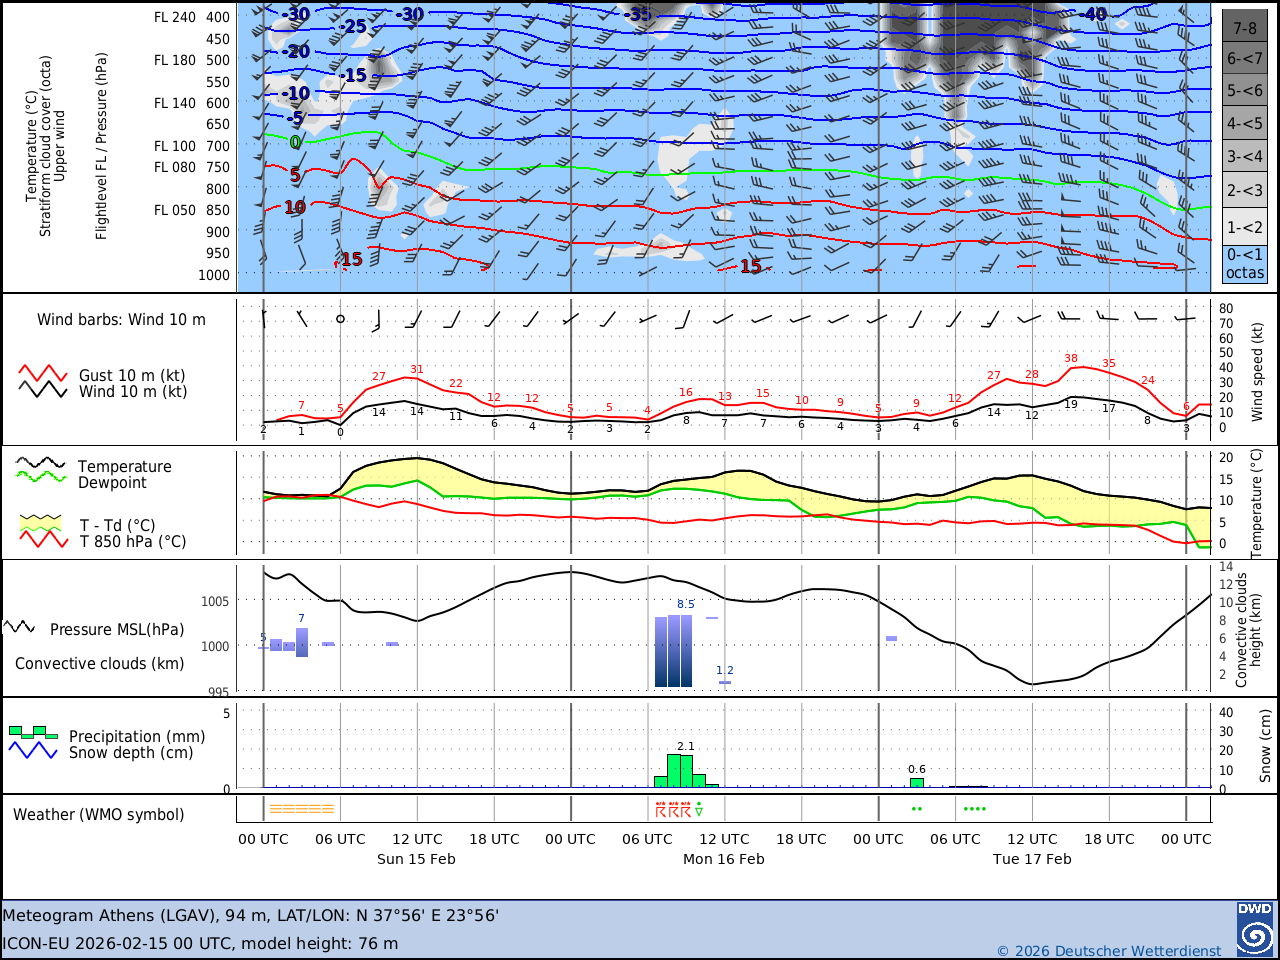
Task: Select the blue 0-<1 octas swatch
Action: (1244, 264)
